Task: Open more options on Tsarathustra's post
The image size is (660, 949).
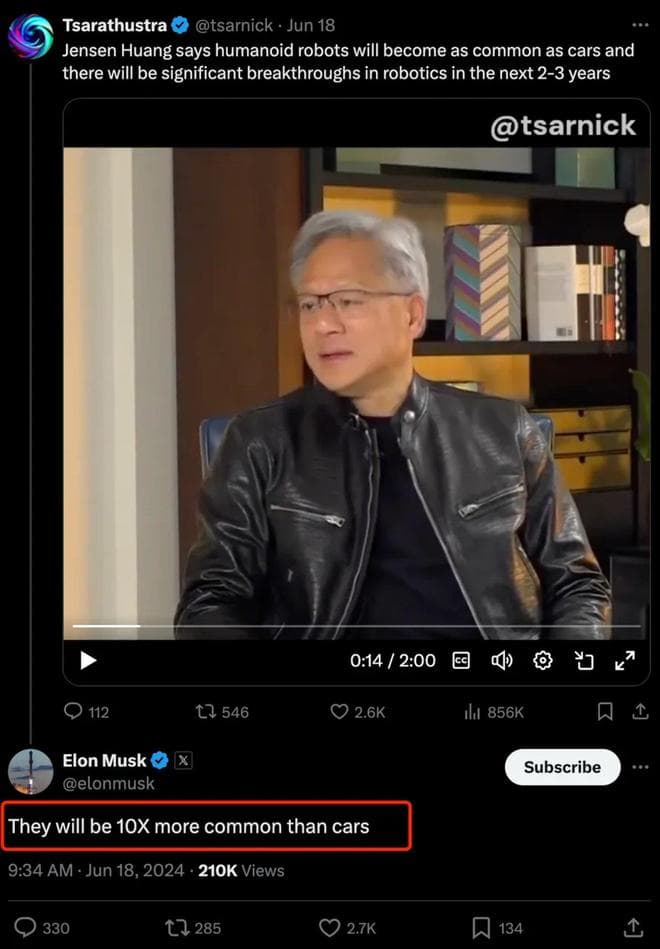Action: tap(640, 25)
